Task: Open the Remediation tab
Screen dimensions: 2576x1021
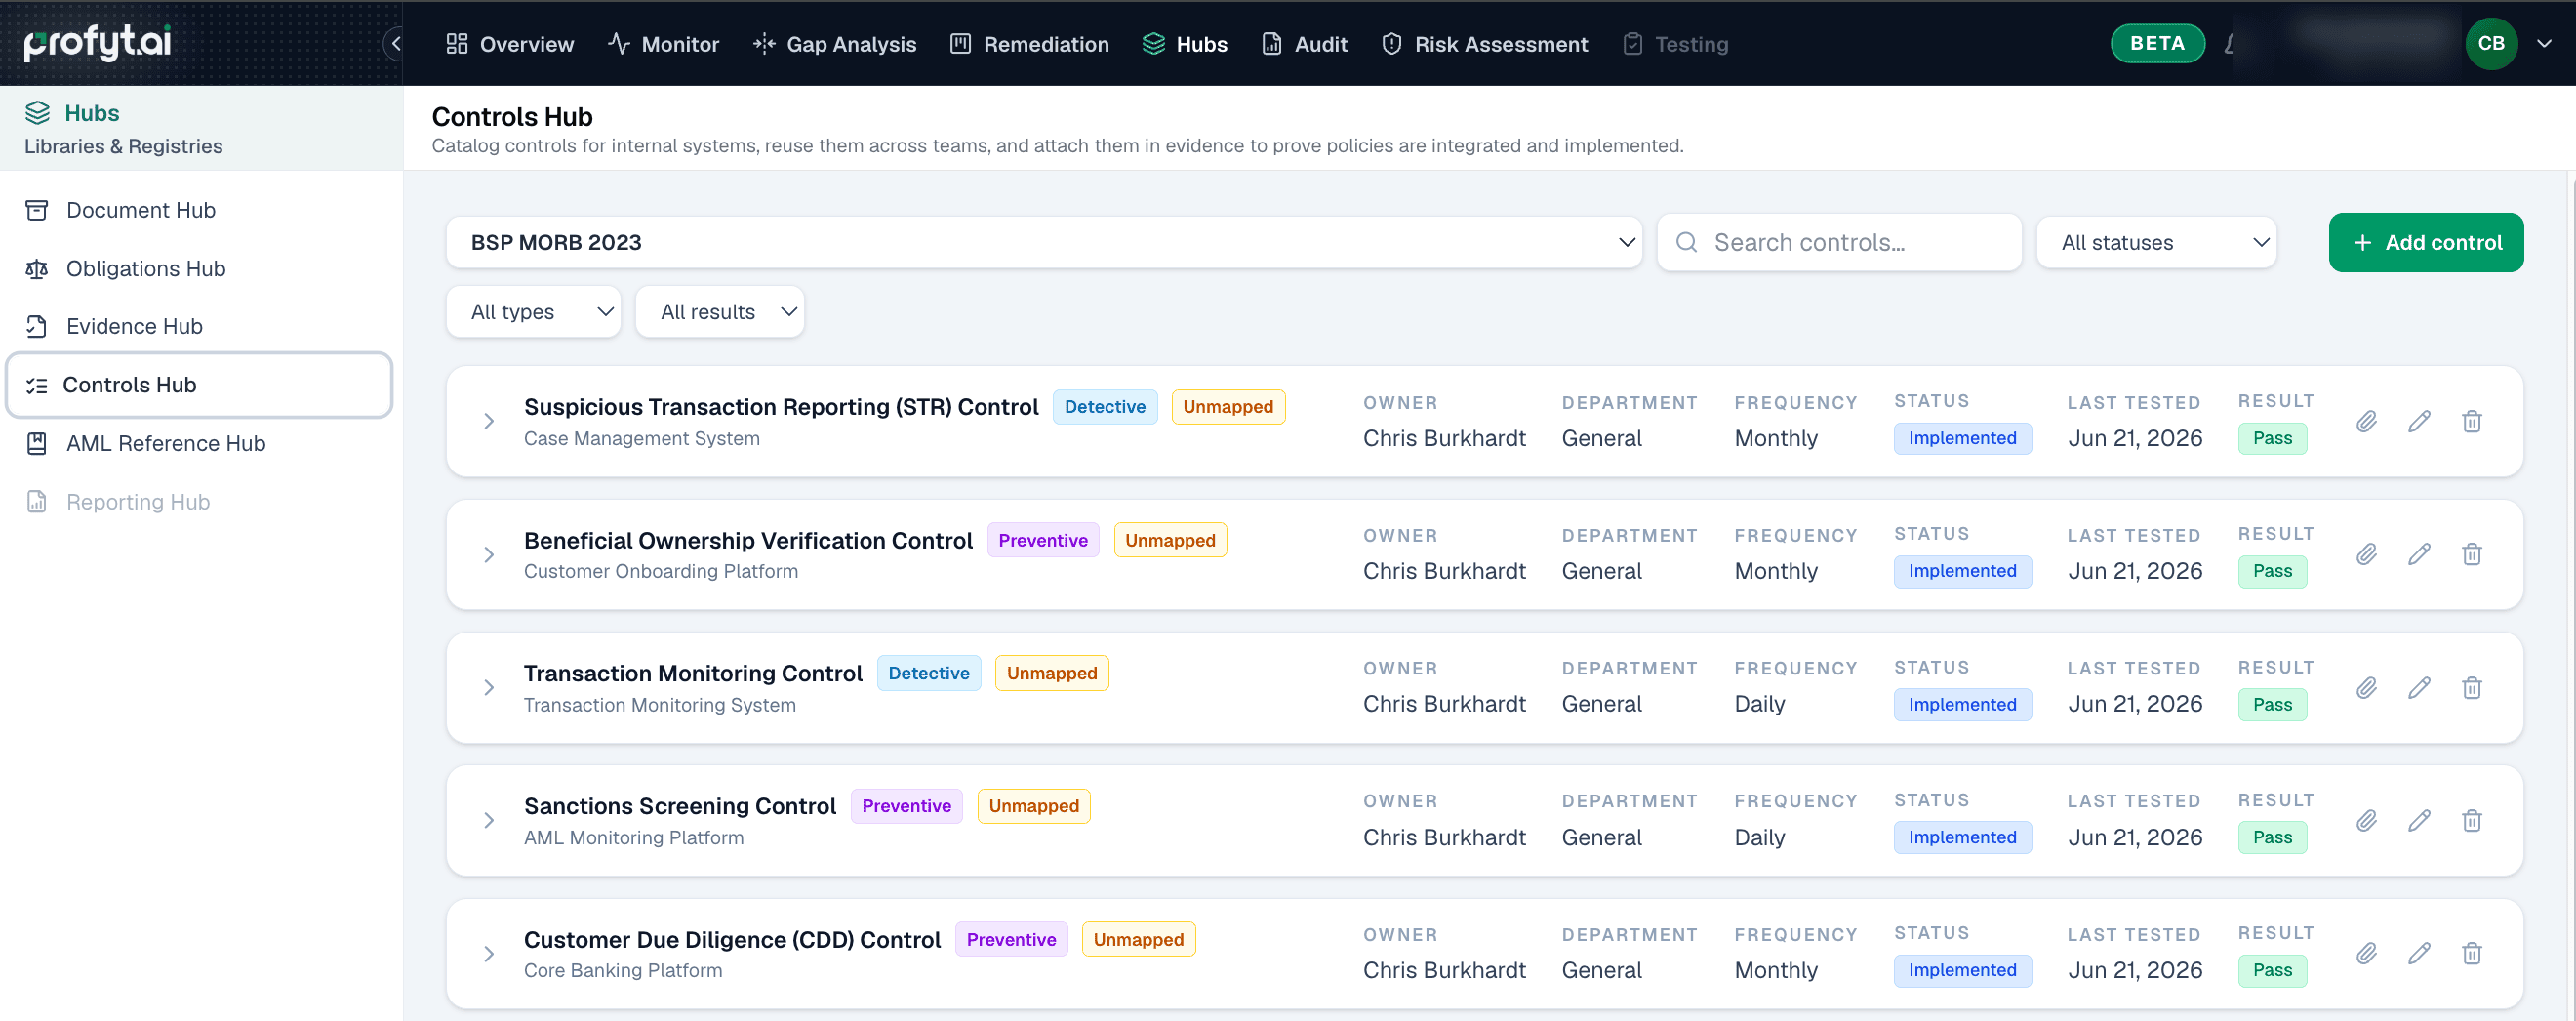Action: (1029, 43)
